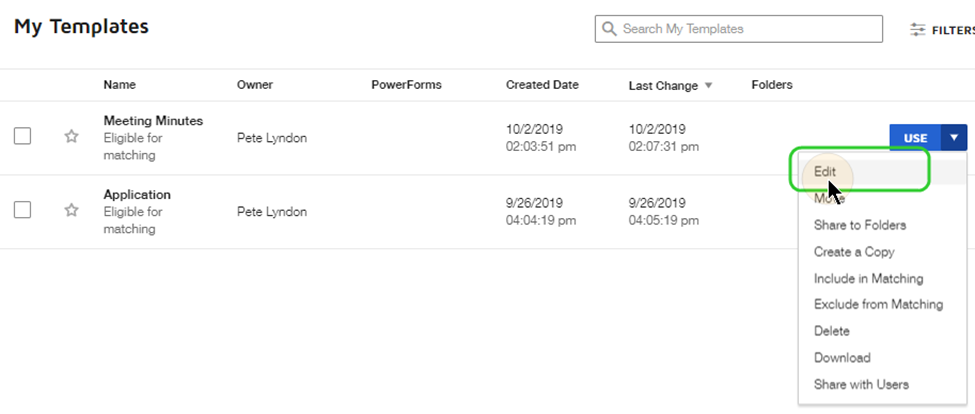Click Download in the dropdown menu
The image size is (975, 414).
(842, 357)
